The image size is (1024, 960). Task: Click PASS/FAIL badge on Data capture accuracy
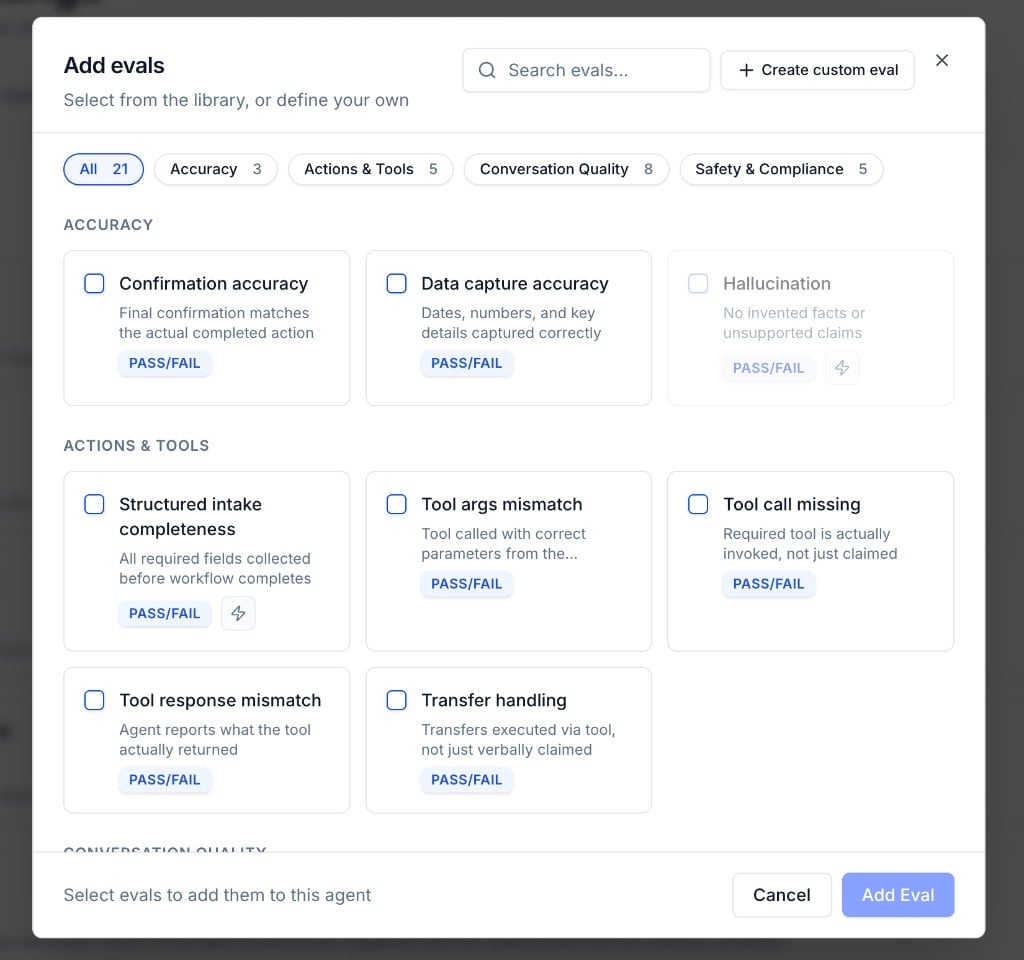466,363
